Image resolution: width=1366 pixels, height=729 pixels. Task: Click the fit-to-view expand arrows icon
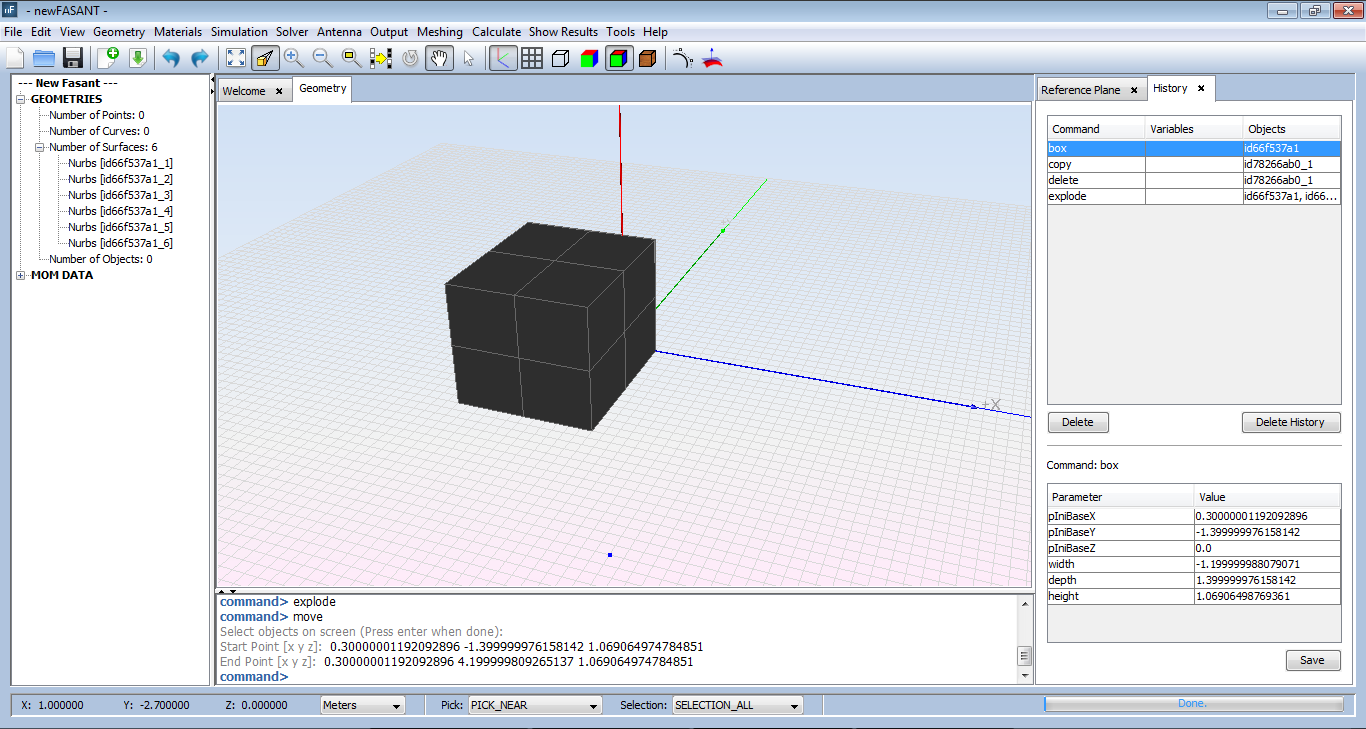(236, 58)
